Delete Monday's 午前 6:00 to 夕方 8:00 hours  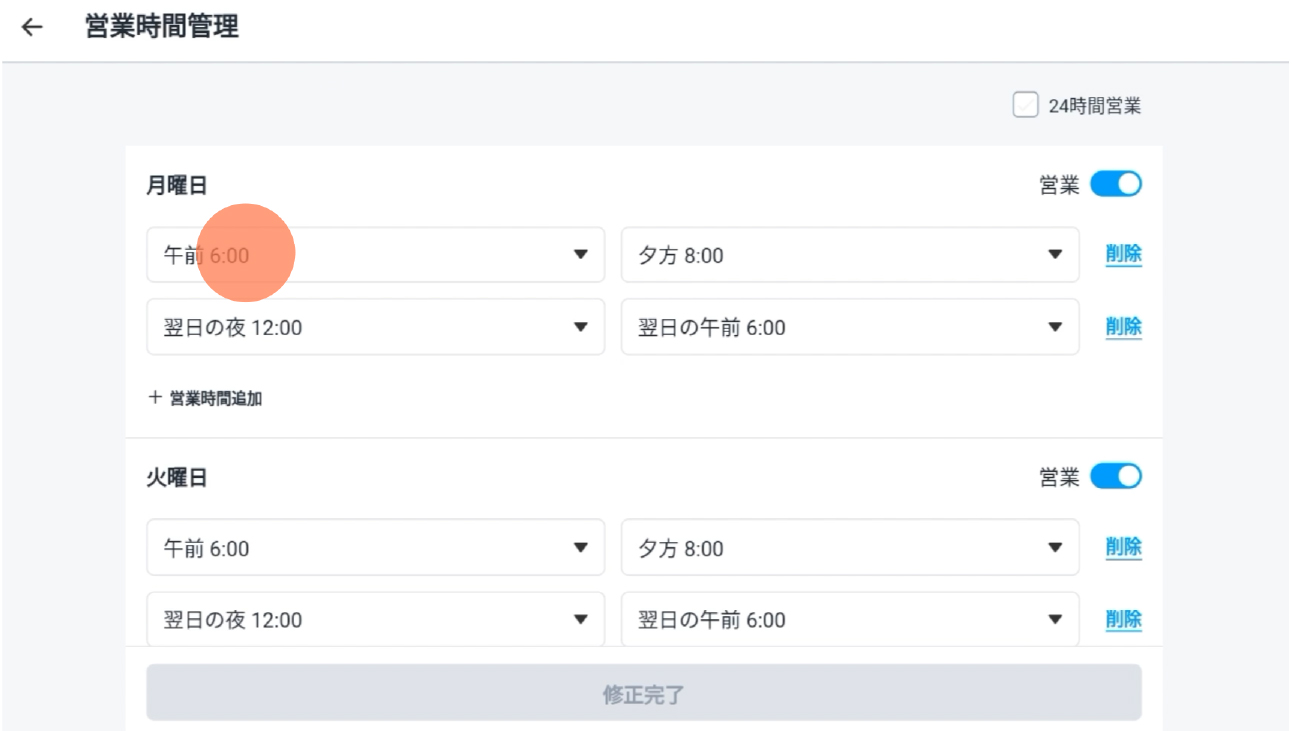[1123, 255]
